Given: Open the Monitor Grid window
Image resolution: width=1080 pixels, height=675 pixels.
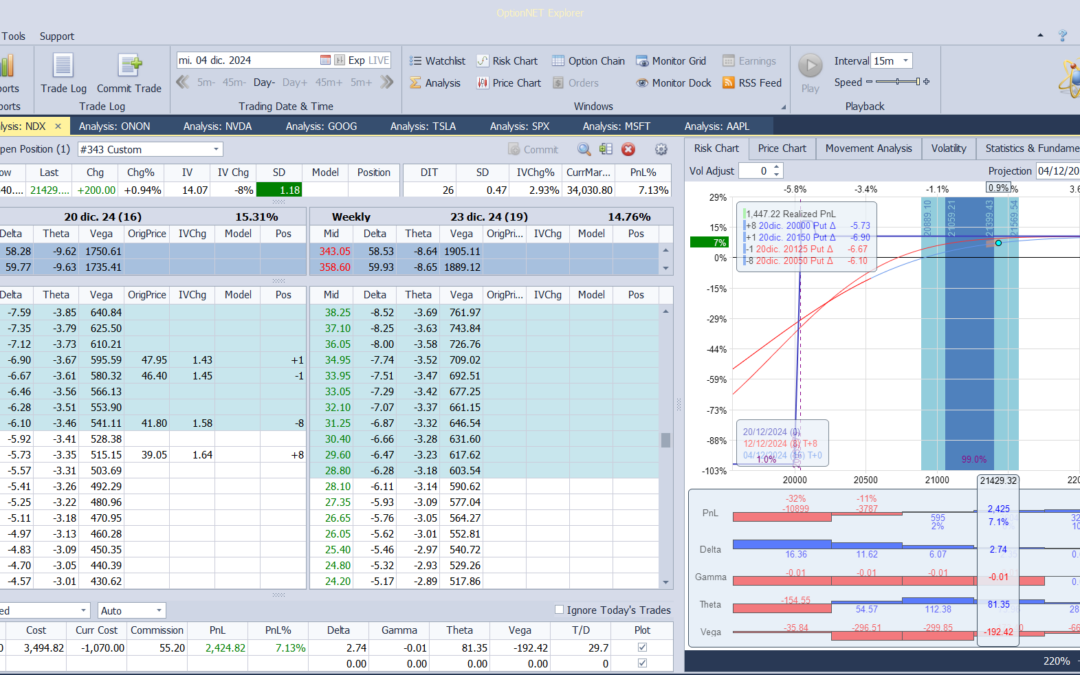Looking at the screenshot, I should [x=671, y=61].
